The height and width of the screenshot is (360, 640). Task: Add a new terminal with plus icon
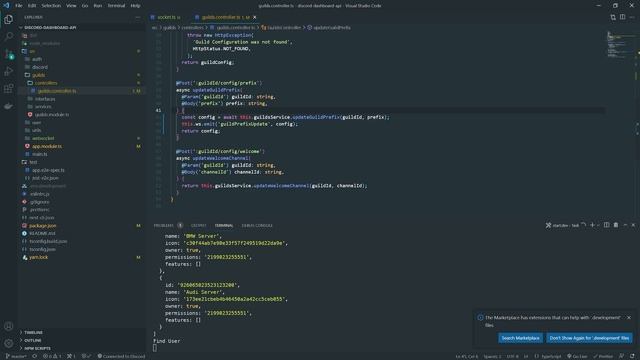[592, 225]
